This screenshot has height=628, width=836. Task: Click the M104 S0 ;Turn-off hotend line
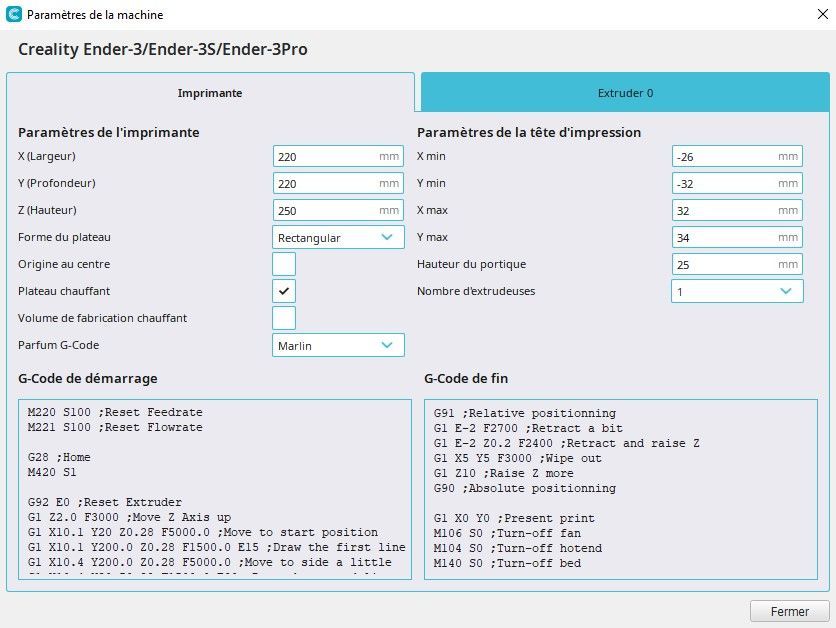(518, 548)
